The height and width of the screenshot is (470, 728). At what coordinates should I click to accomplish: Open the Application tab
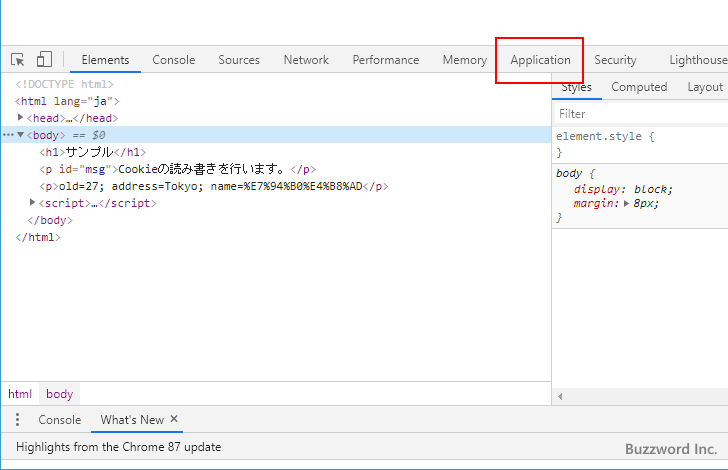click(540, 60)
